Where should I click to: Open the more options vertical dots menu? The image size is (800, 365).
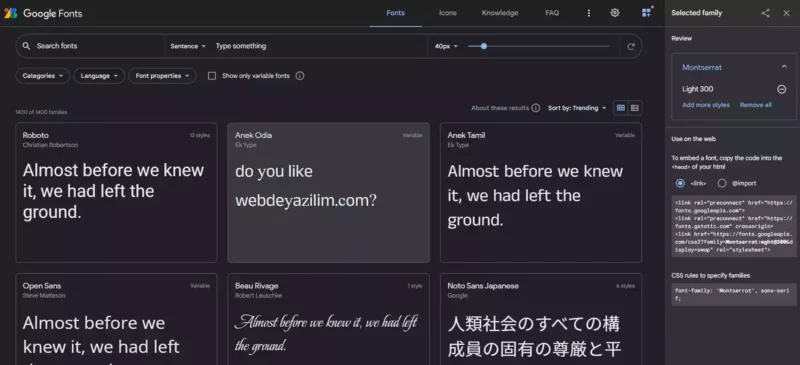[588, 13]
